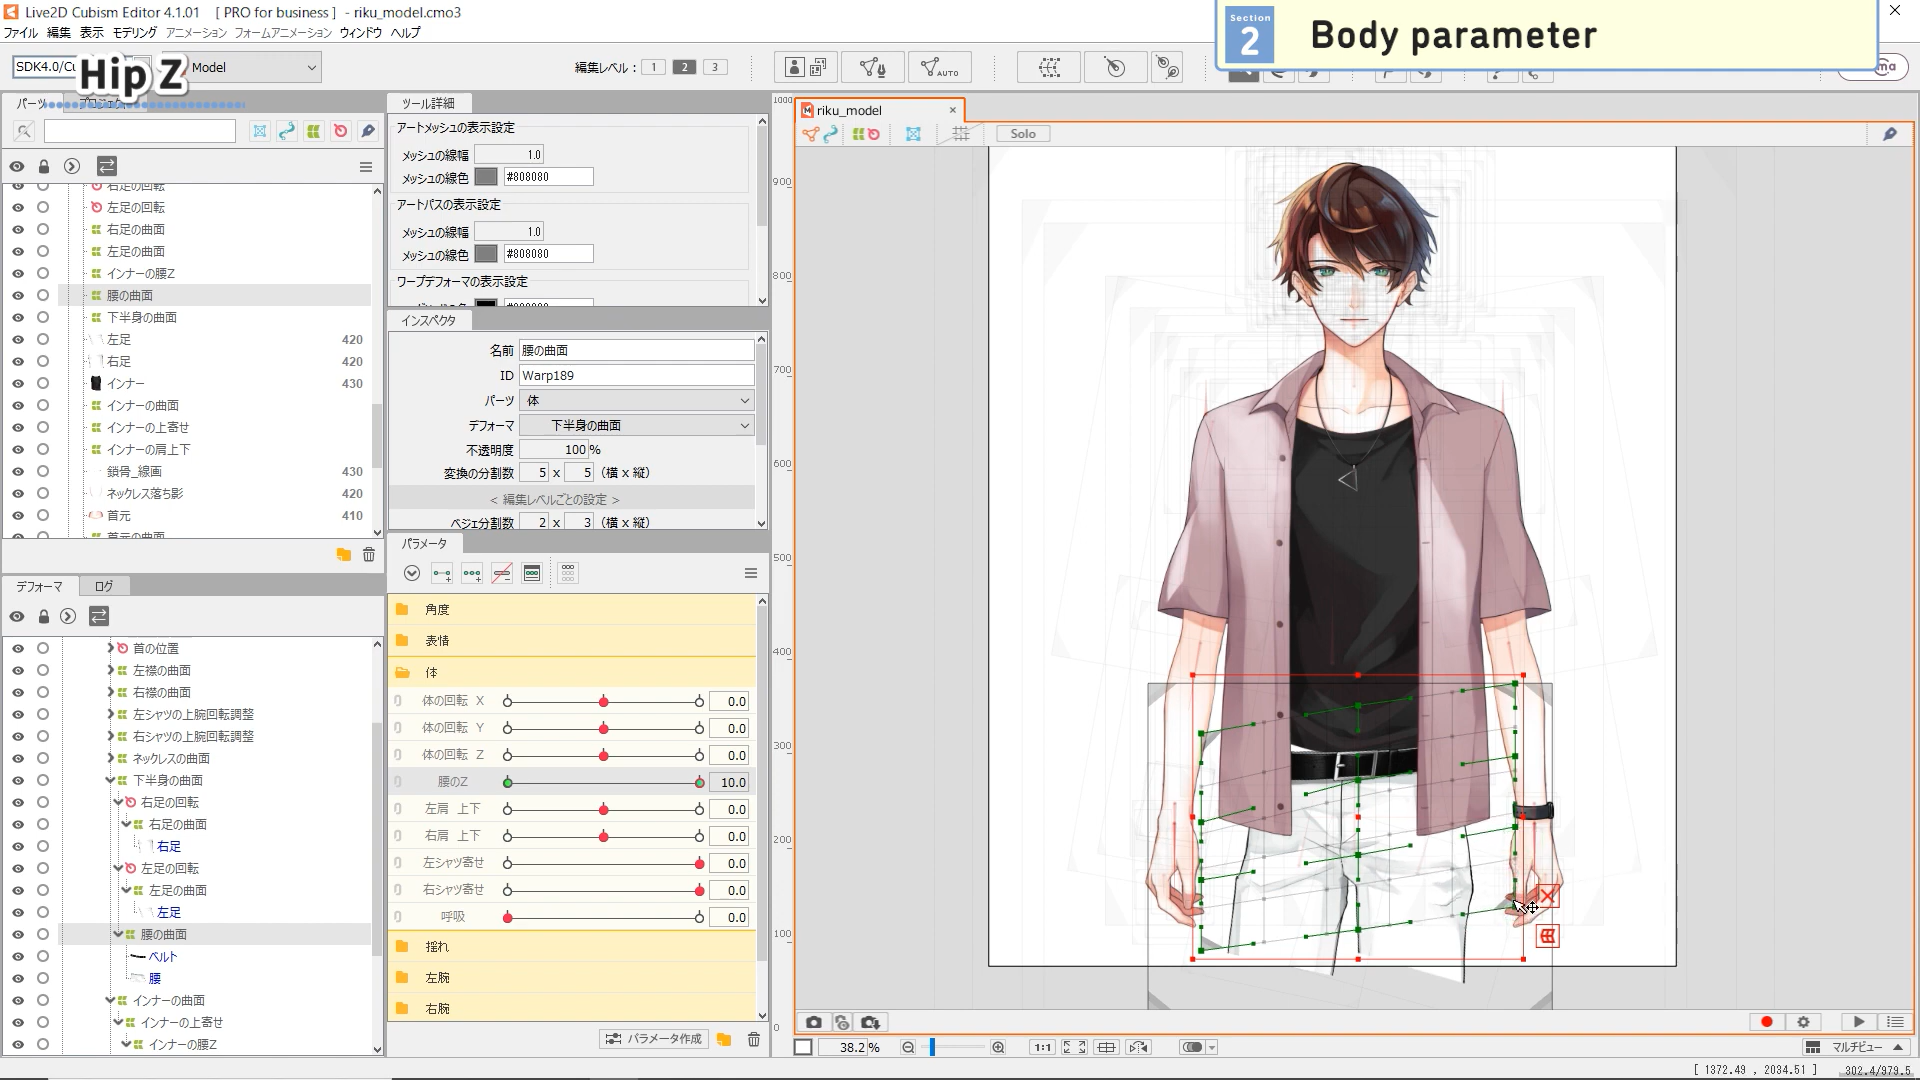Click the zoom in magnifier icon

pyautogui.click(x=998, y=1047)
